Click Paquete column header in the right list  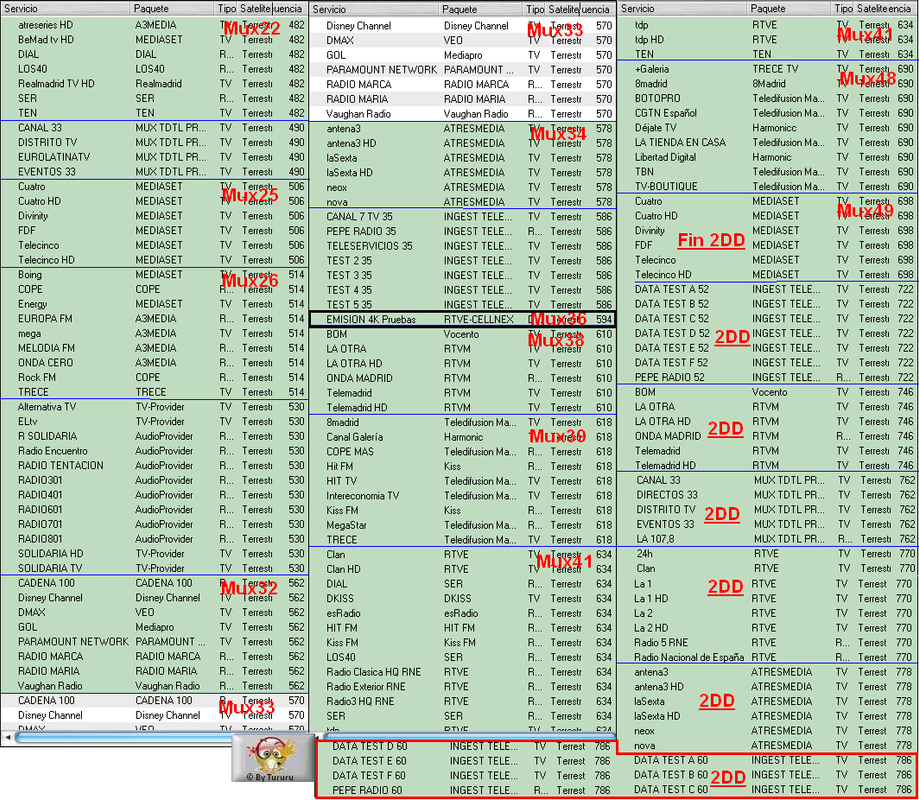[790, 9]
